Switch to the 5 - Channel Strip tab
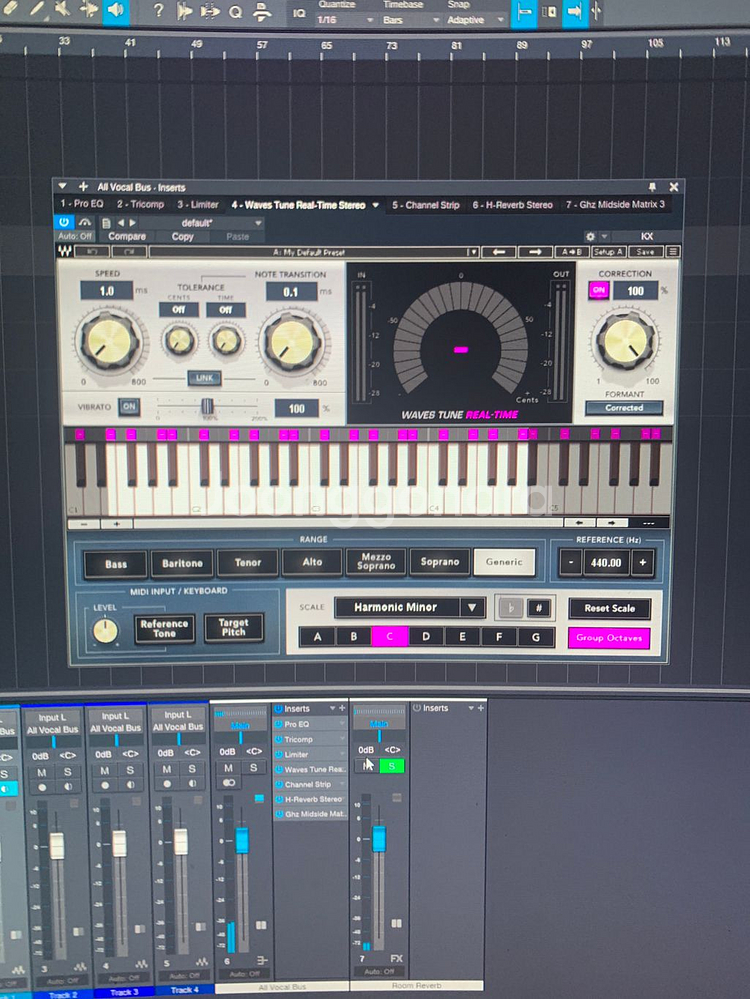750x999 pixels. 426,205
